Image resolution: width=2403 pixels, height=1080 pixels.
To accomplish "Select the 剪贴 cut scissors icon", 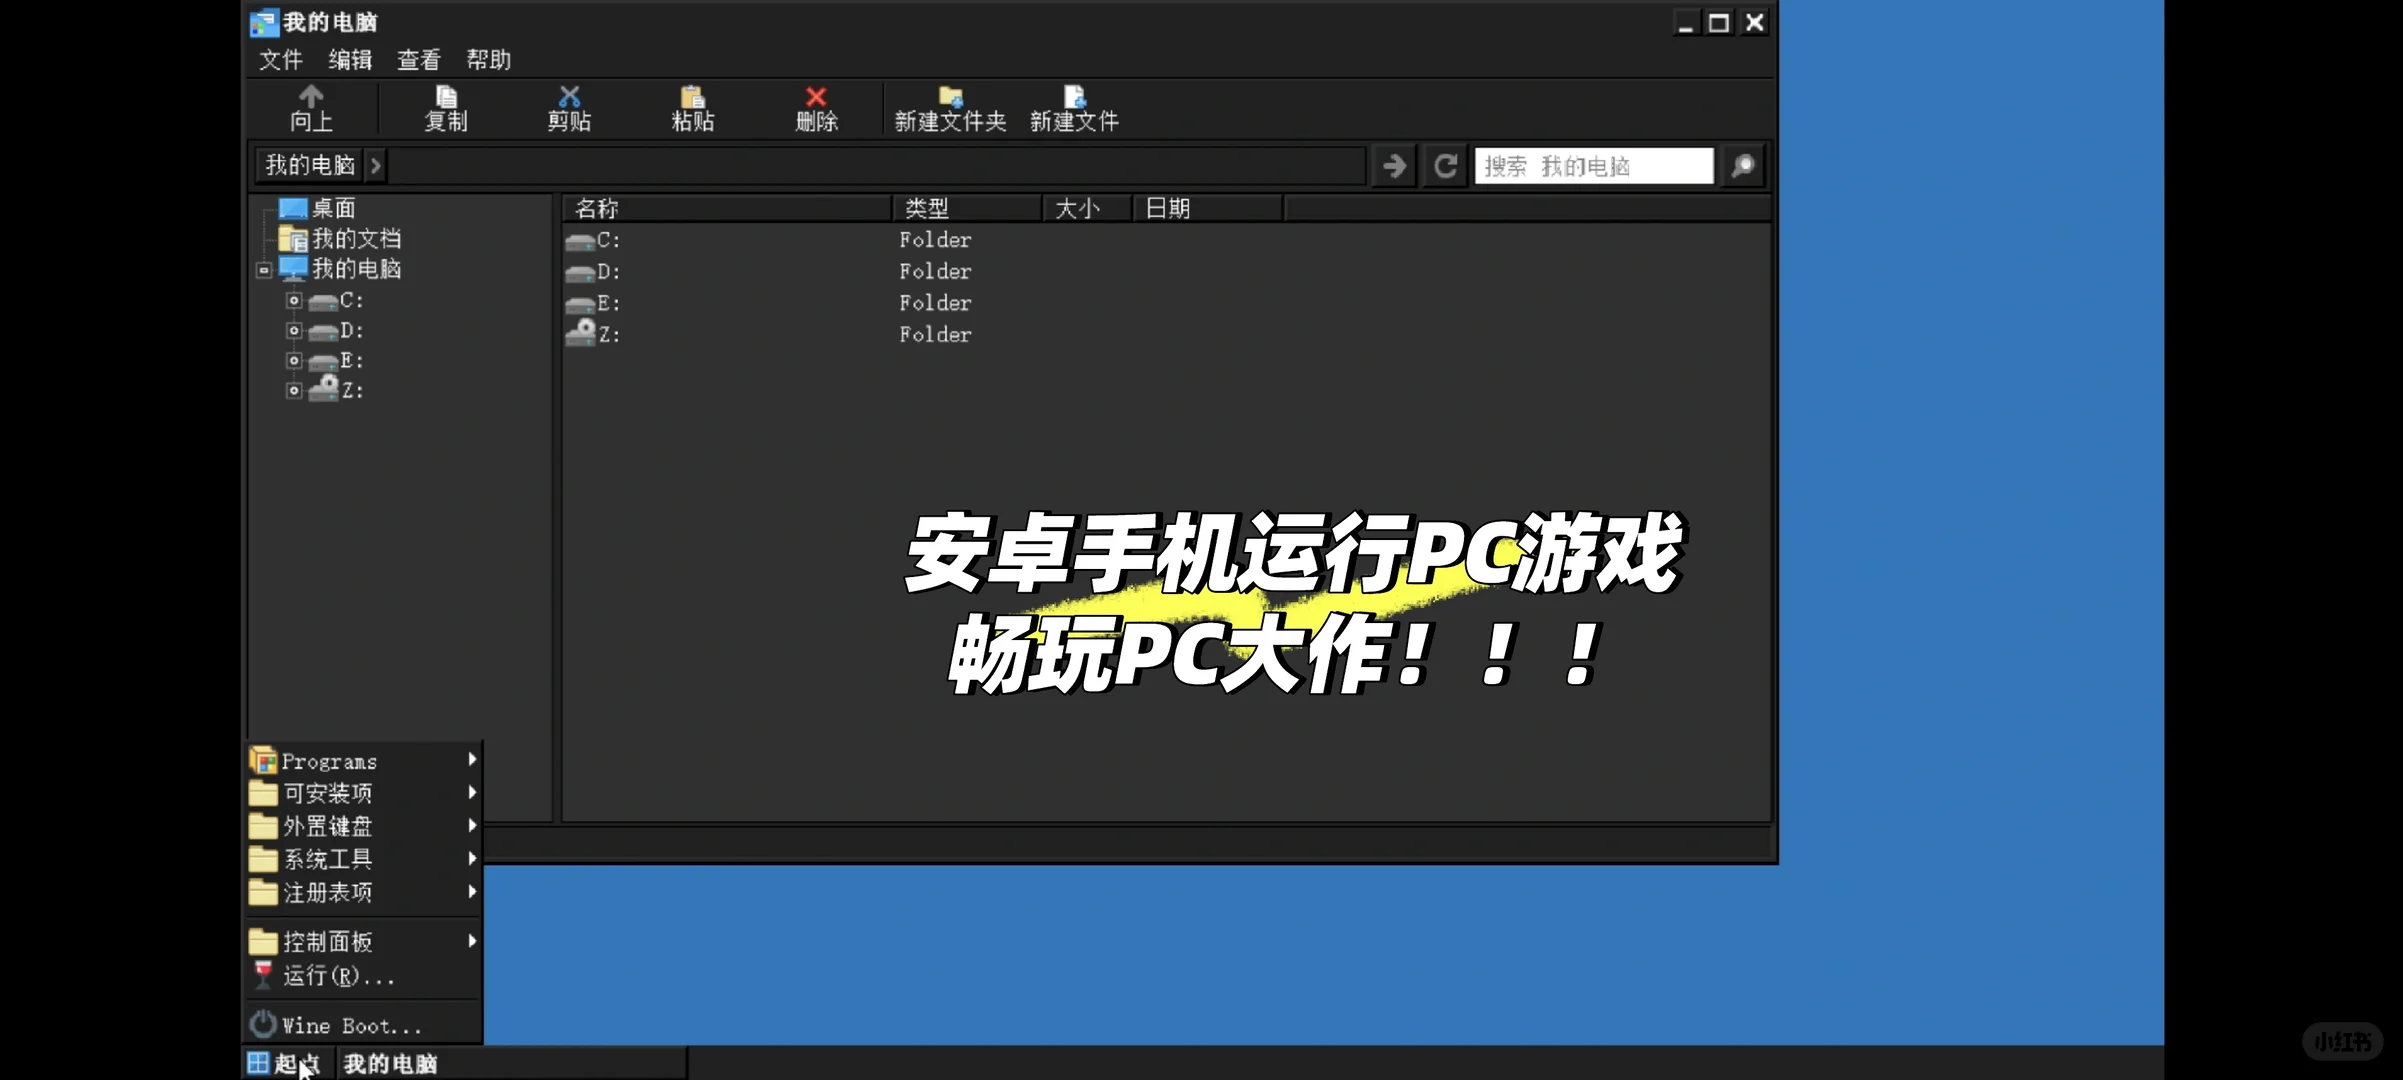I will coord(570,108).
